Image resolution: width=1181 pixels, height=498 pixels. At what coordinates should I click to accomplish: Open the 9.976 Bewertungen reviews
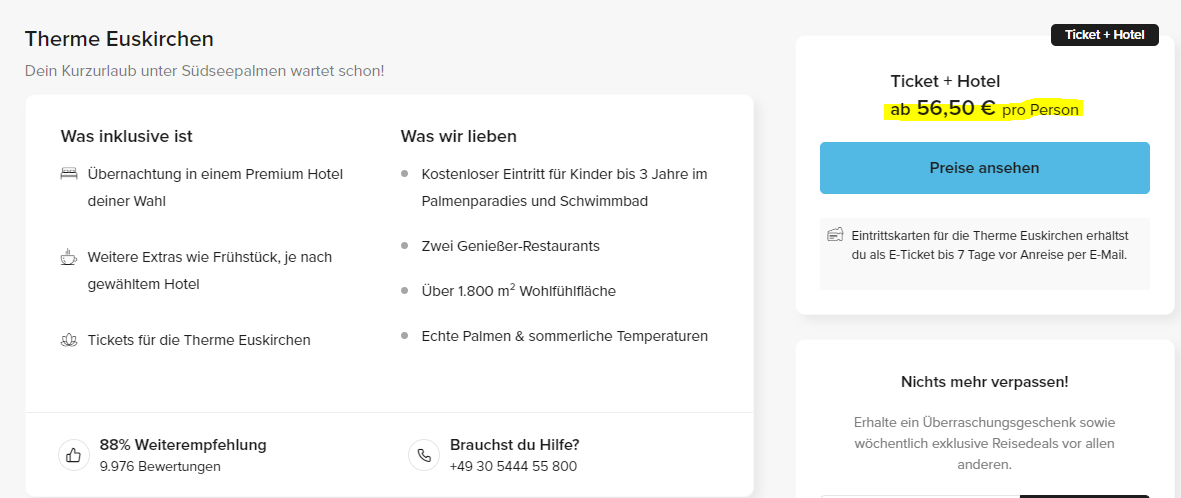pyautogui.click(x=160, y=466)
